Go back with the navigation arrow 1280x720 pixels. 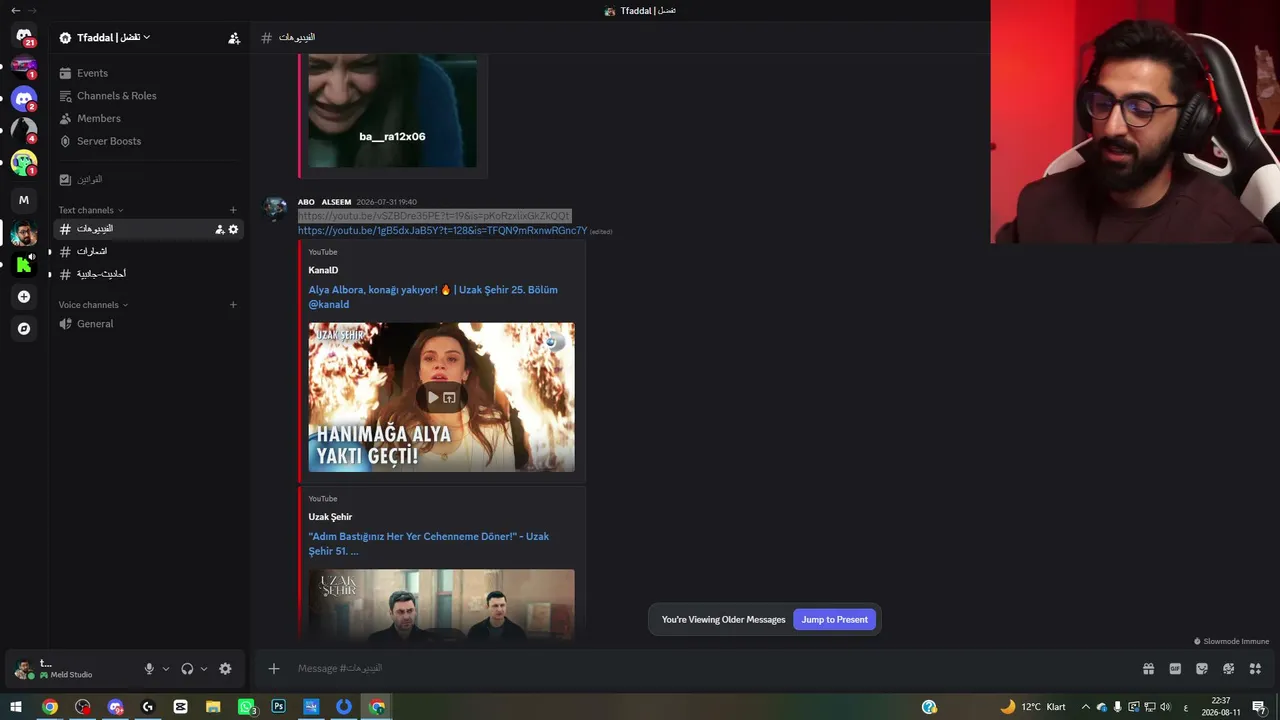(x=15, y=10)
